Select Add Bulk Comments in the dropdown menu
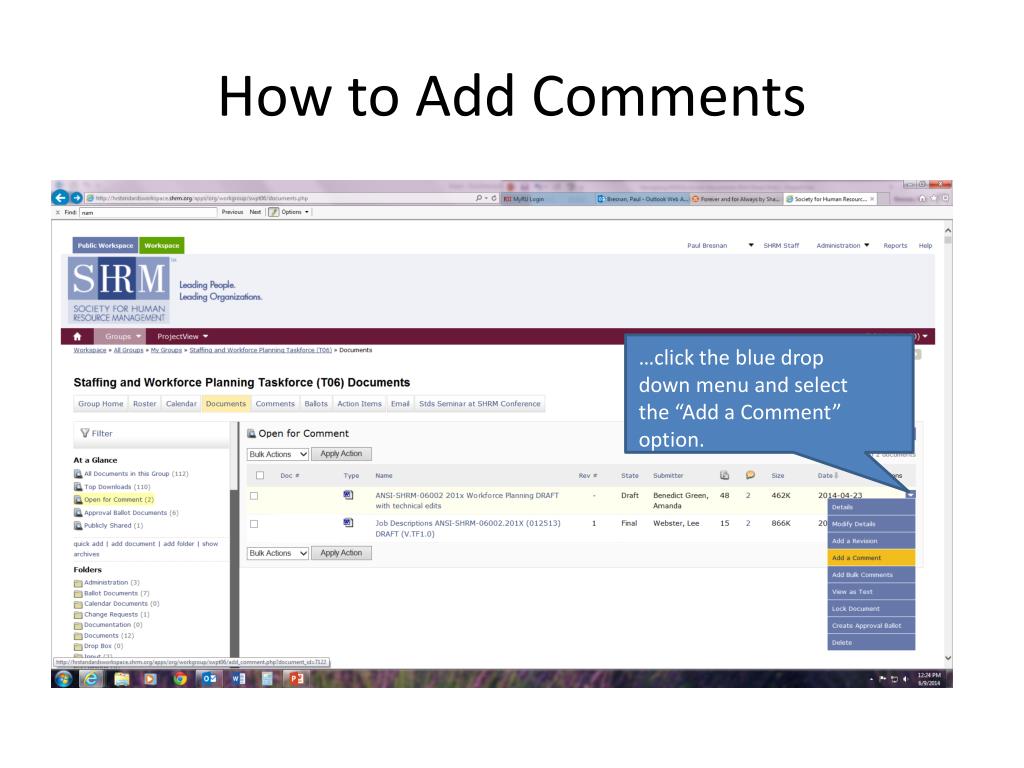This screenshot has height=768, width=1024. click(x=871, y=575)
